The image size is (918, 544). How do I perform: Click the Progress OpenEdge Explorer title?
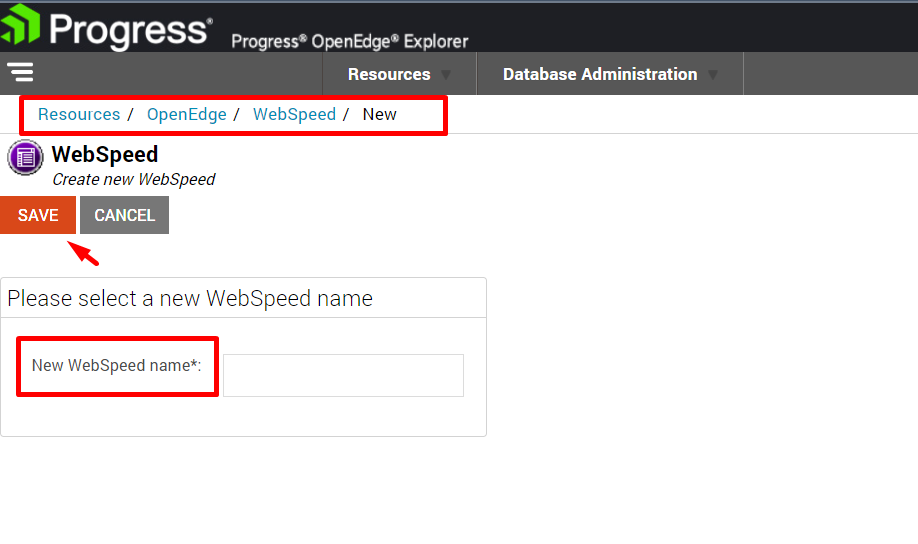(x=349, y=41)
